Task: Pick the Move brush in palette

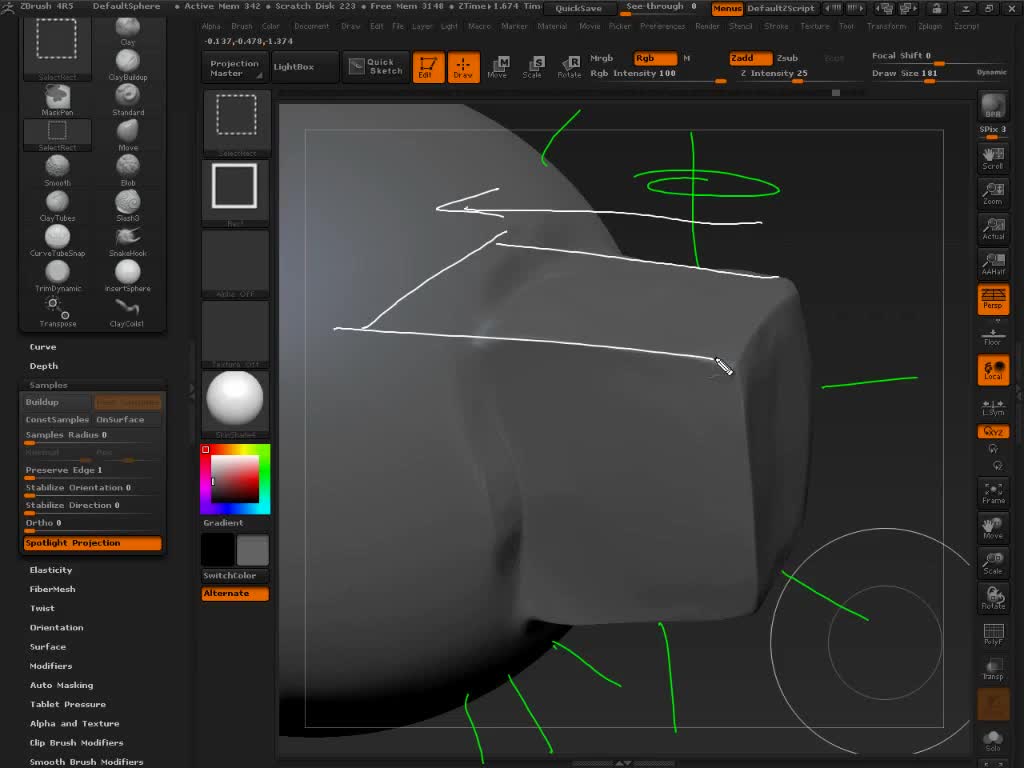Action: (127, 136)
